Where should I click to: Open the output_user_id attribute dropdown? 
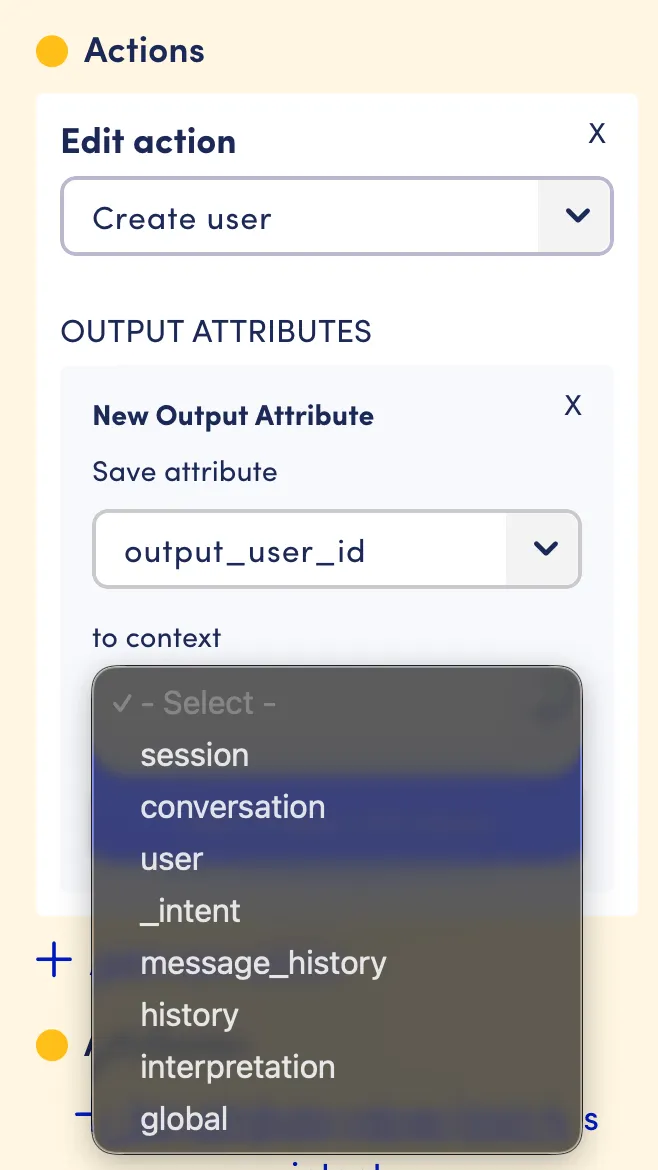[x=336, y=549]
